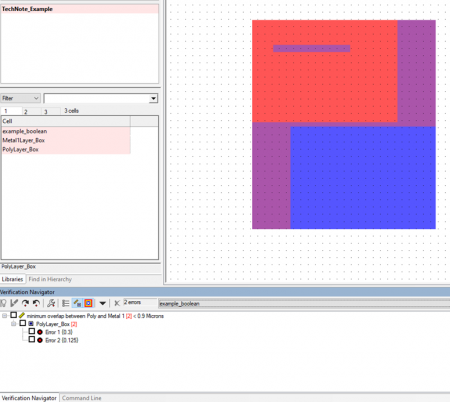
Task: Tick the Error 2 (0.125) checkbox
Action: coord(32,339)
